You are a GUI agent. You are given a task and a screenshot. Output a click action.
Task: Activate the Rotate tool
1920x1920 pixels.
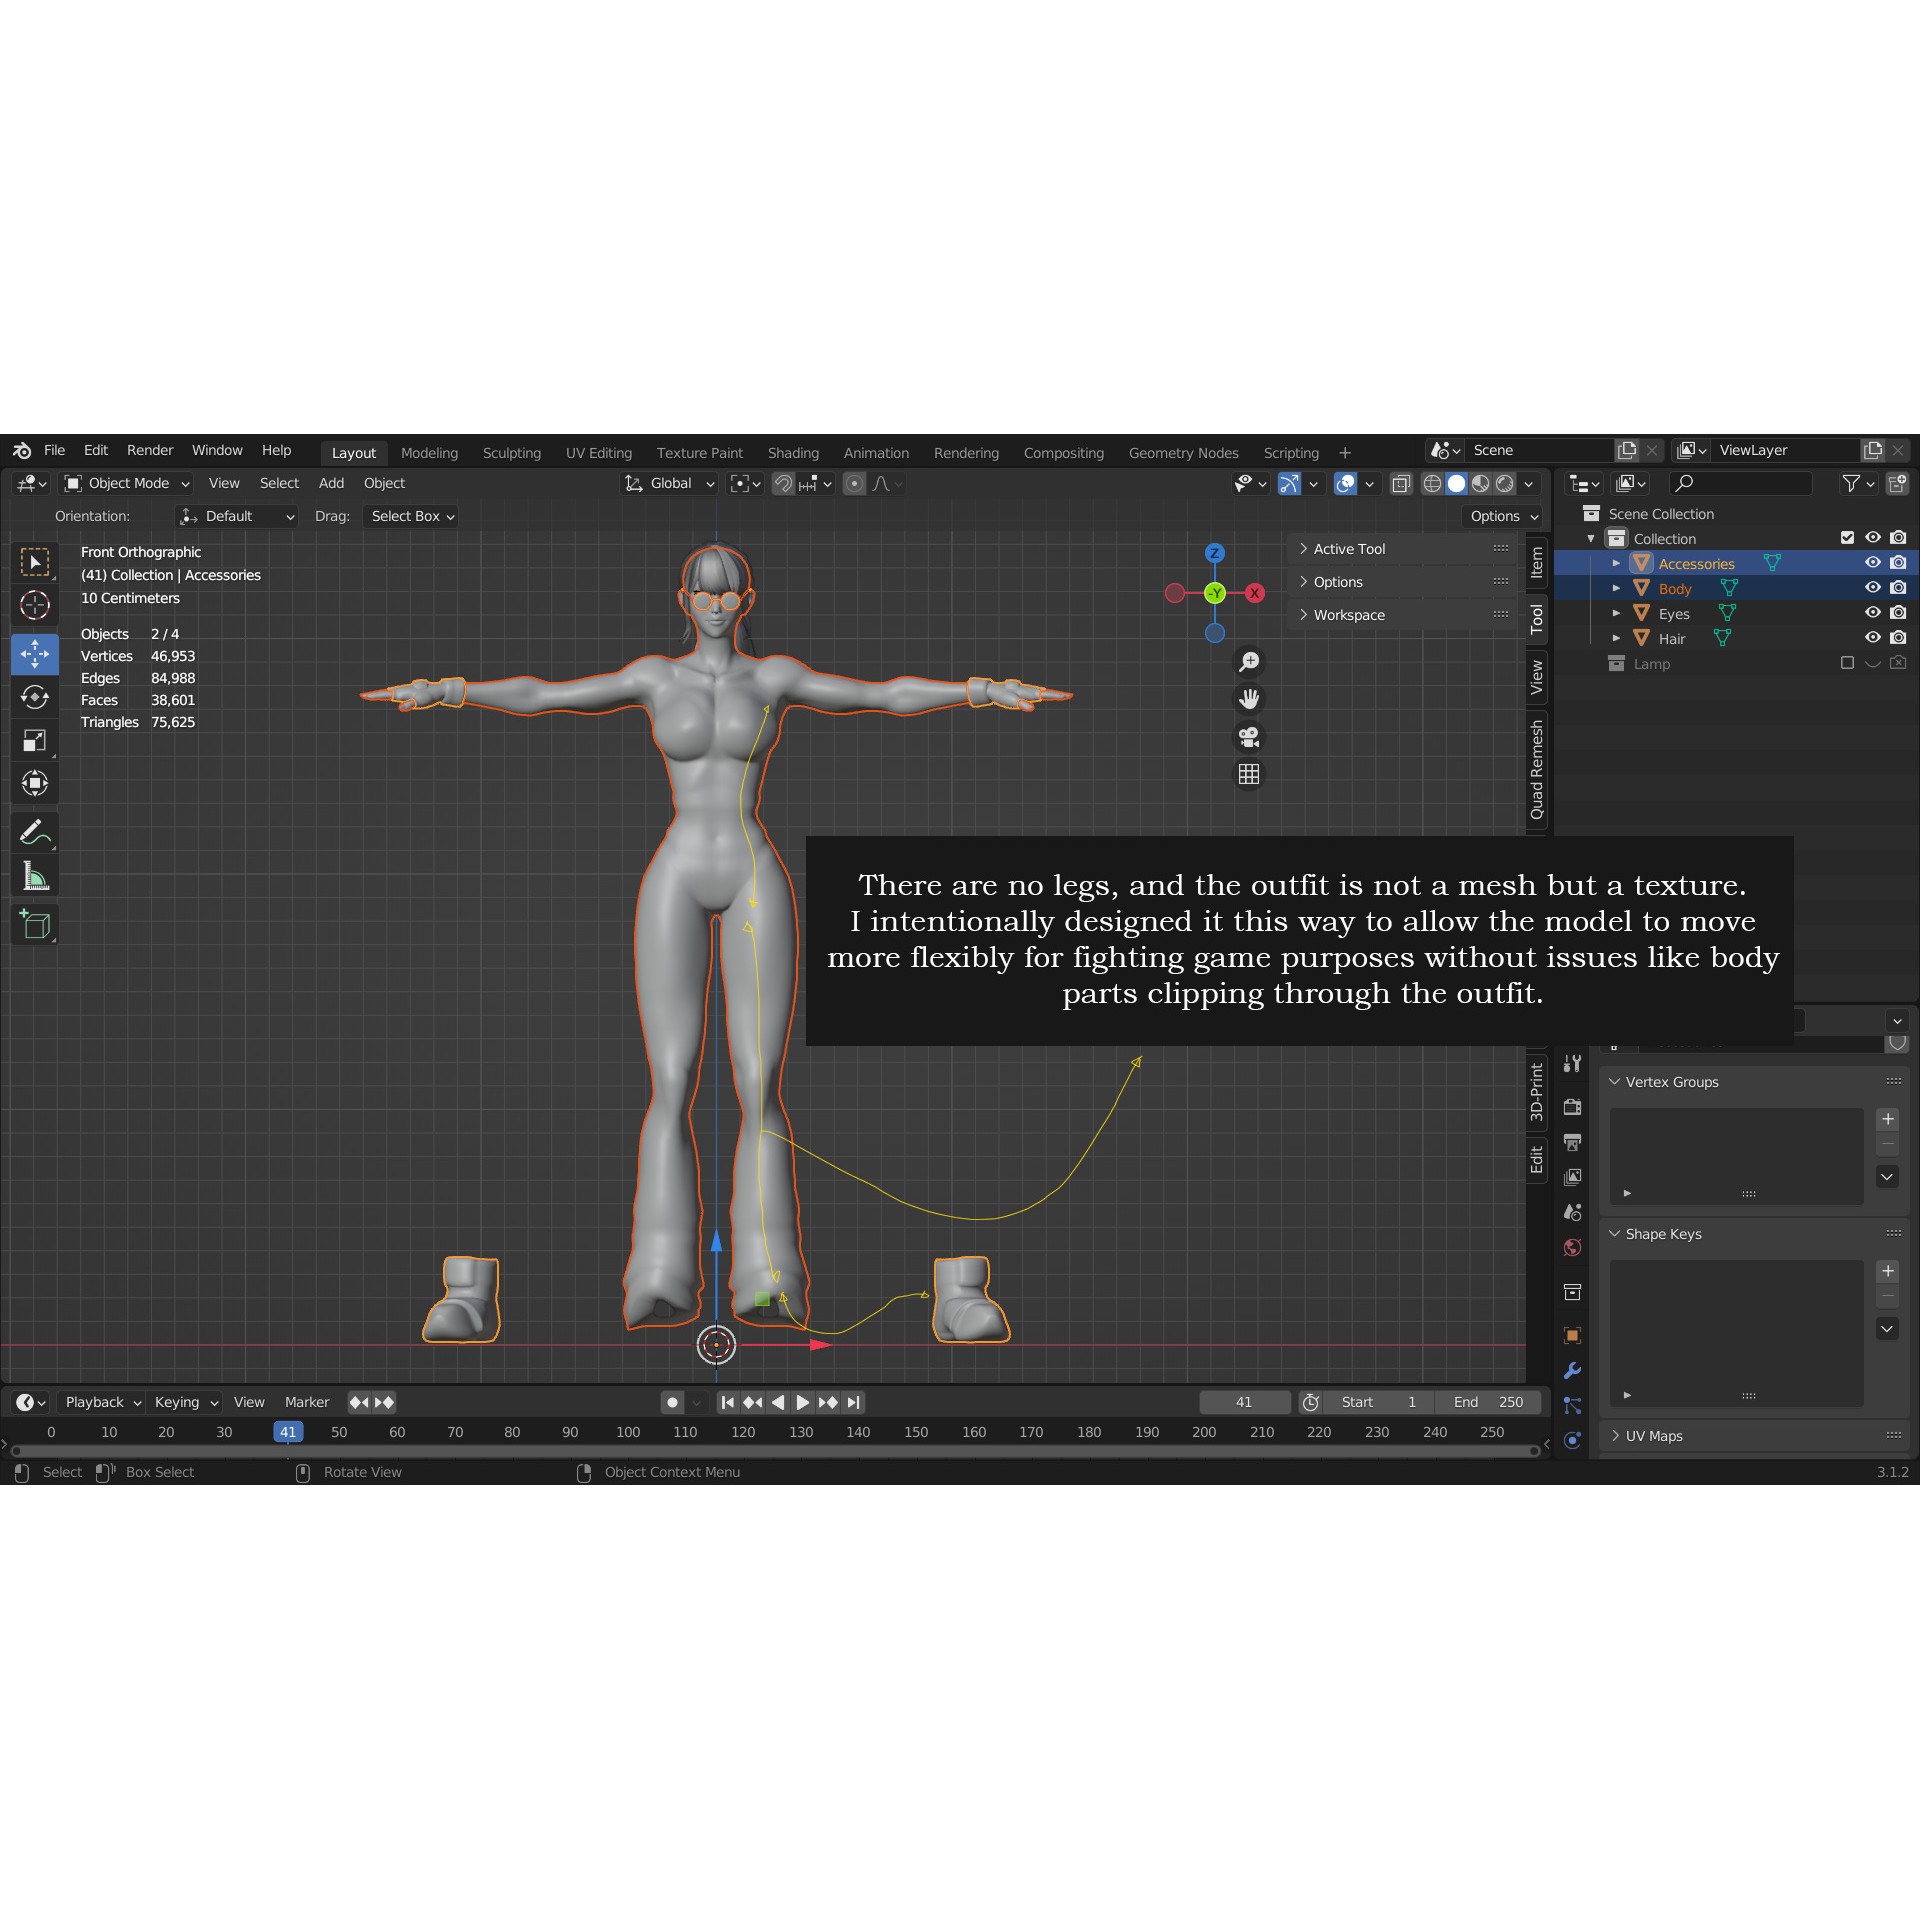tap(35, 697)
